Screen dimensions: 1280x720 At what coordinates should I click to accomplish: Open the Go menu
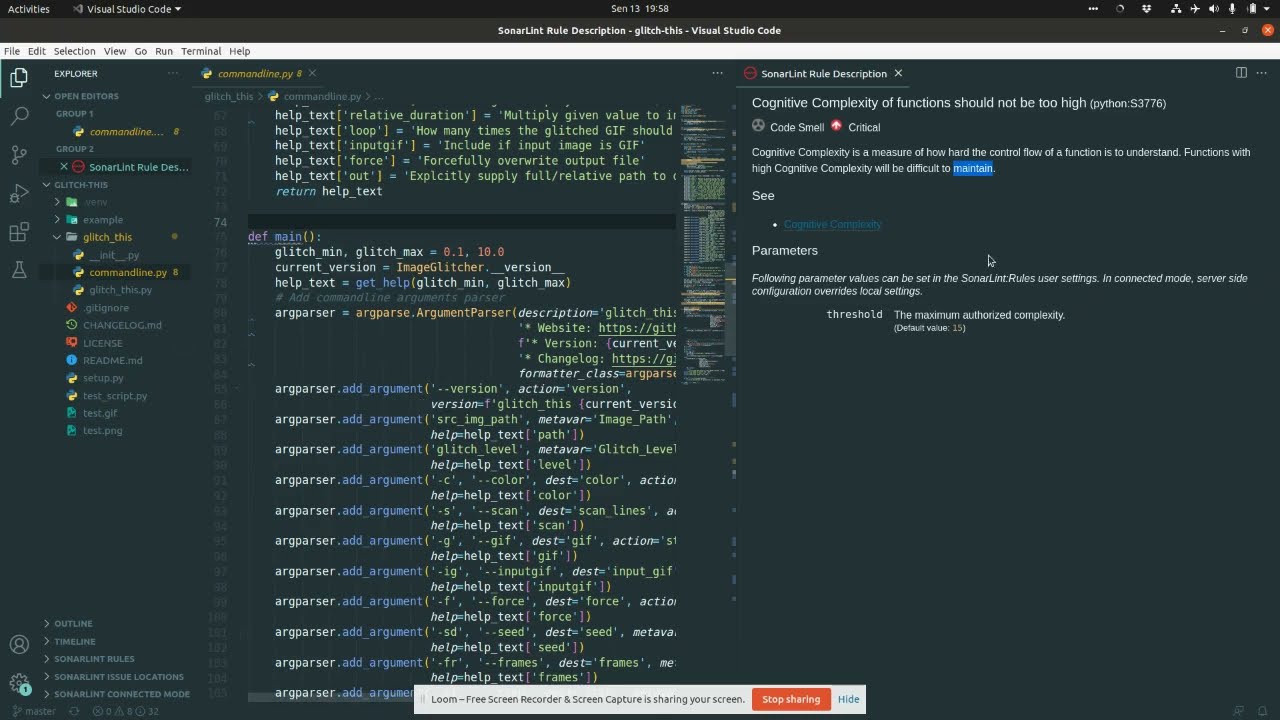[x=141, y=51]
